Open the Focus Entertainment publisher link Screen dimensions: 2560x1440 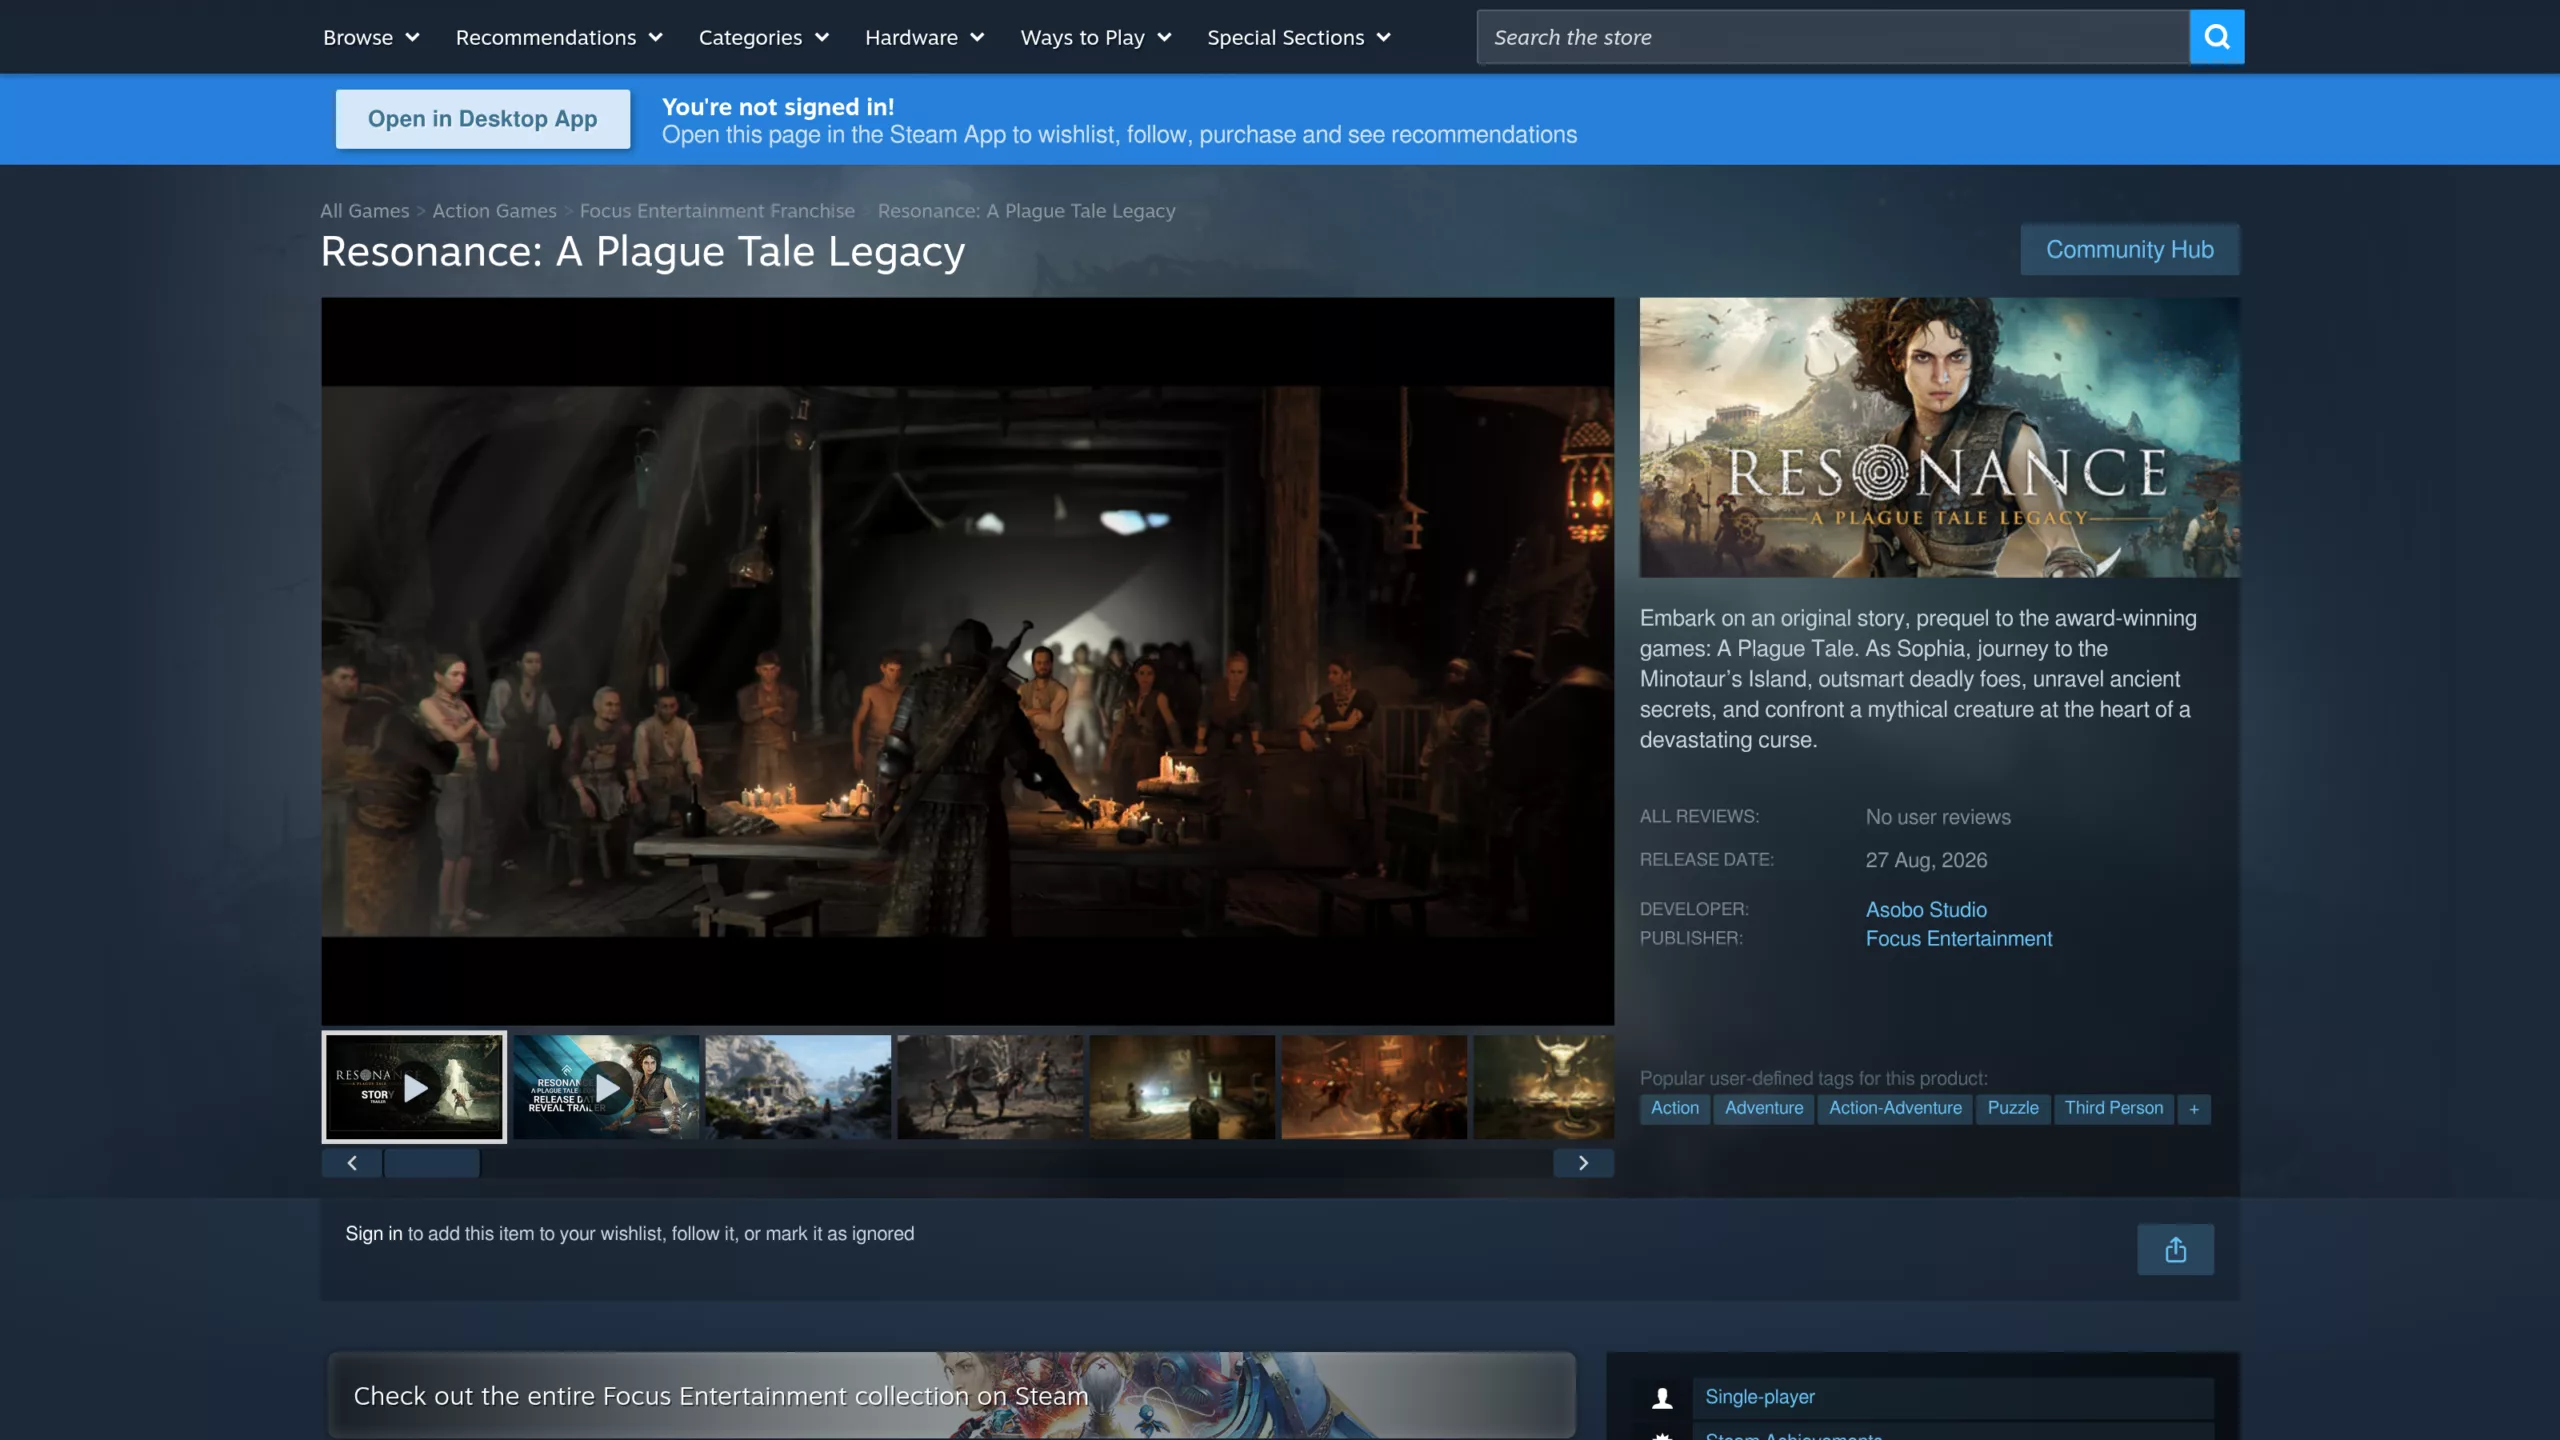tap(1958, 939)
